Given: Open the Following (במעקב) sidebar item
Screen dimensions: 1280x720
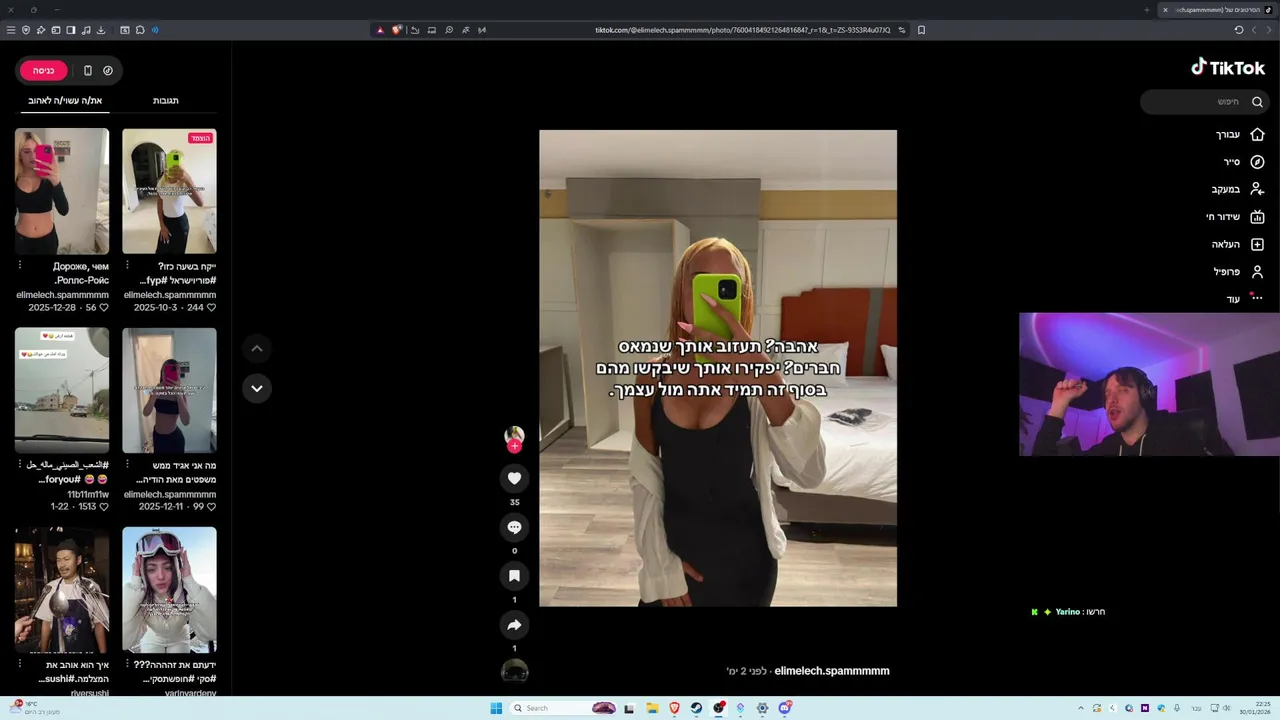Looking at the screenshot, I should click(1237, 189).
